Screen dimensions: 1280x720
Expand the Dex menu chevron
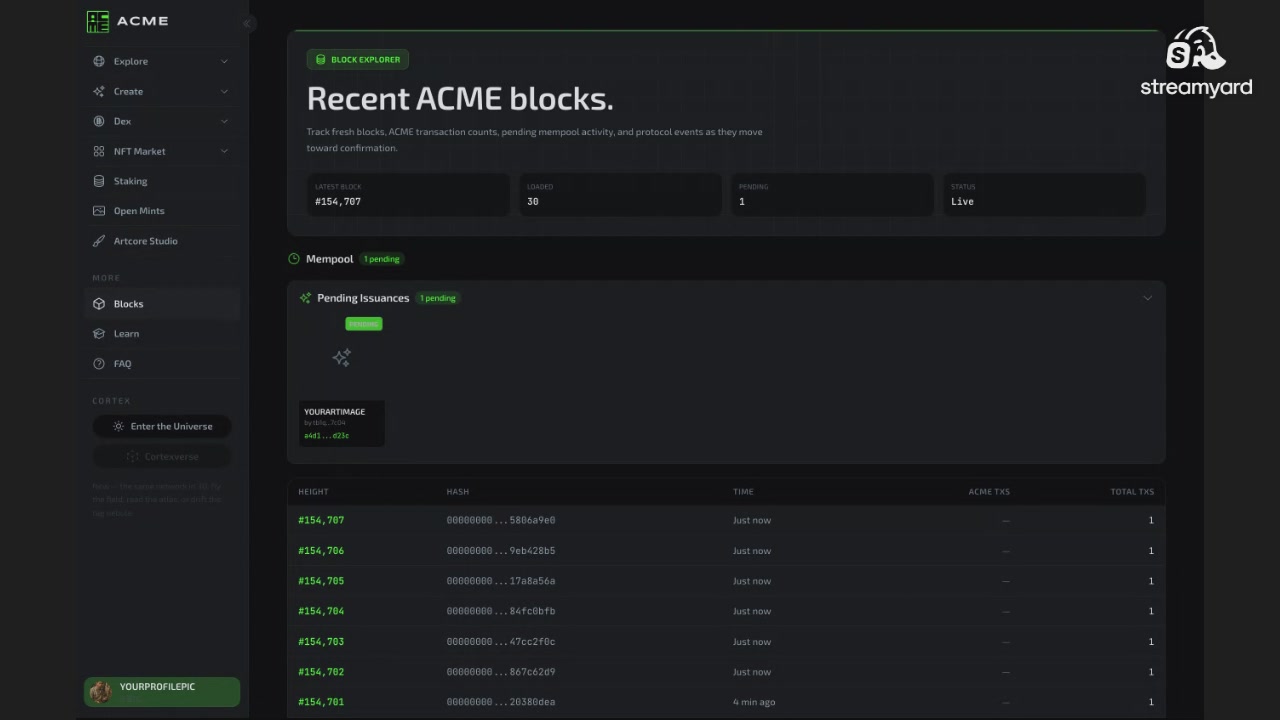pos(224,121)
